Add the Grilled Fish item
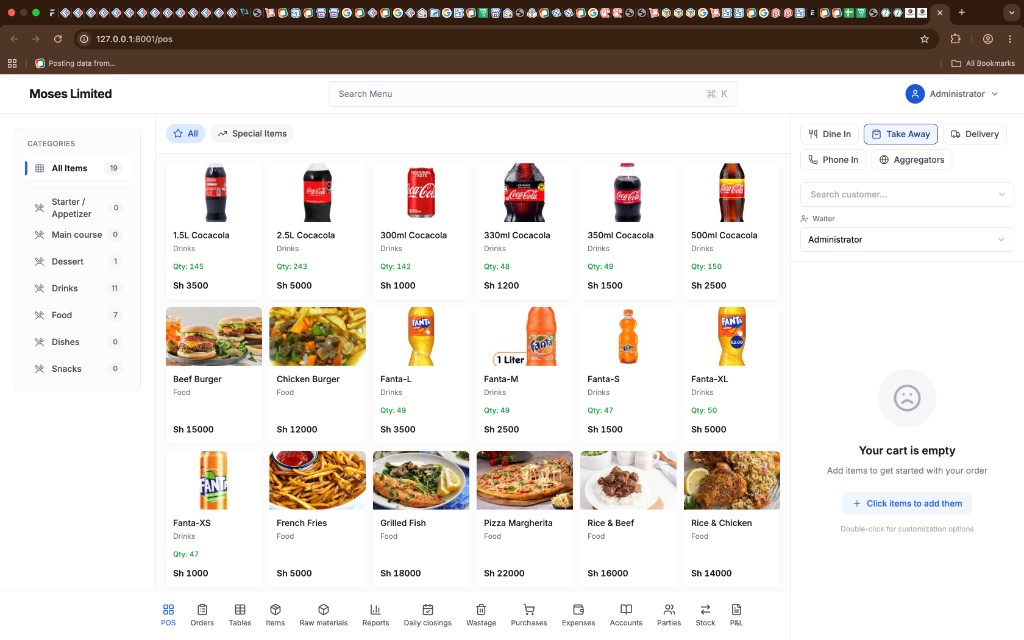 click(421, 519)
